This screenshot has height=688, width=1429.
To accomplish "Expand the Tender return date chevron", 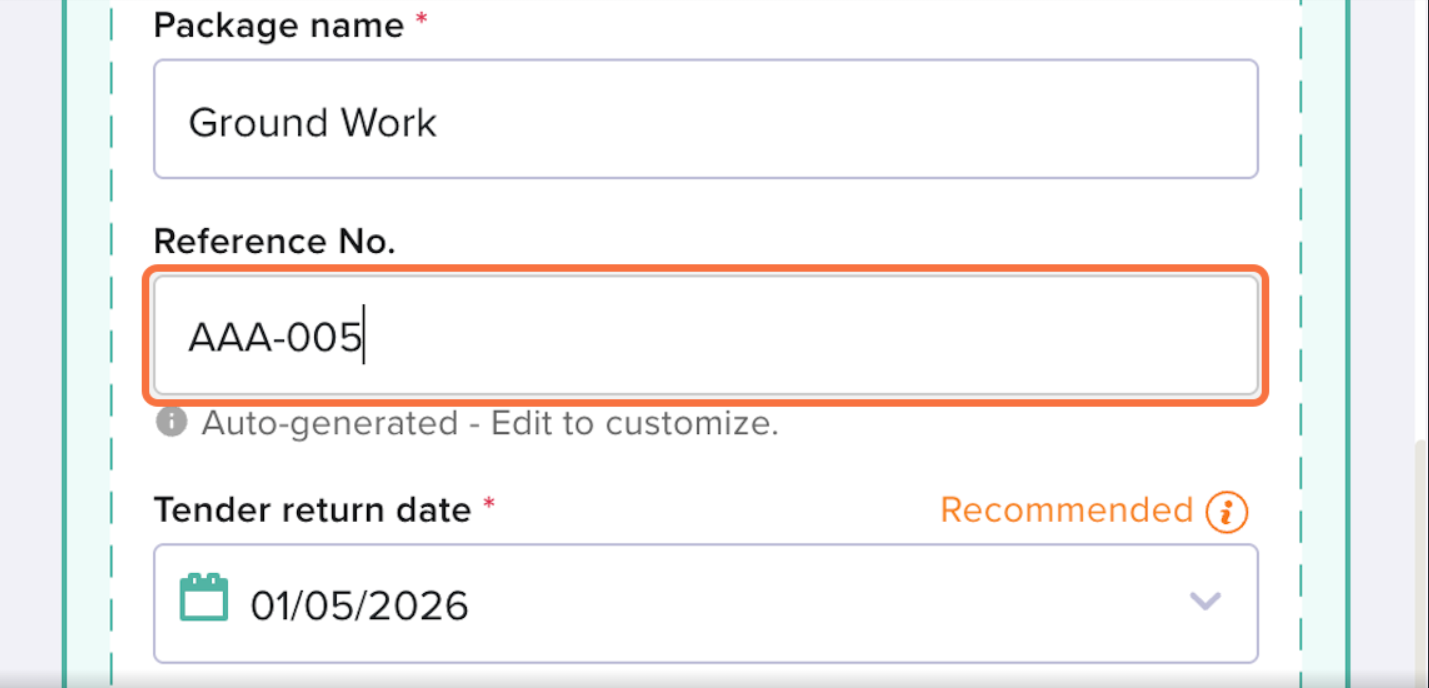I will click(x=1205, y=601).
